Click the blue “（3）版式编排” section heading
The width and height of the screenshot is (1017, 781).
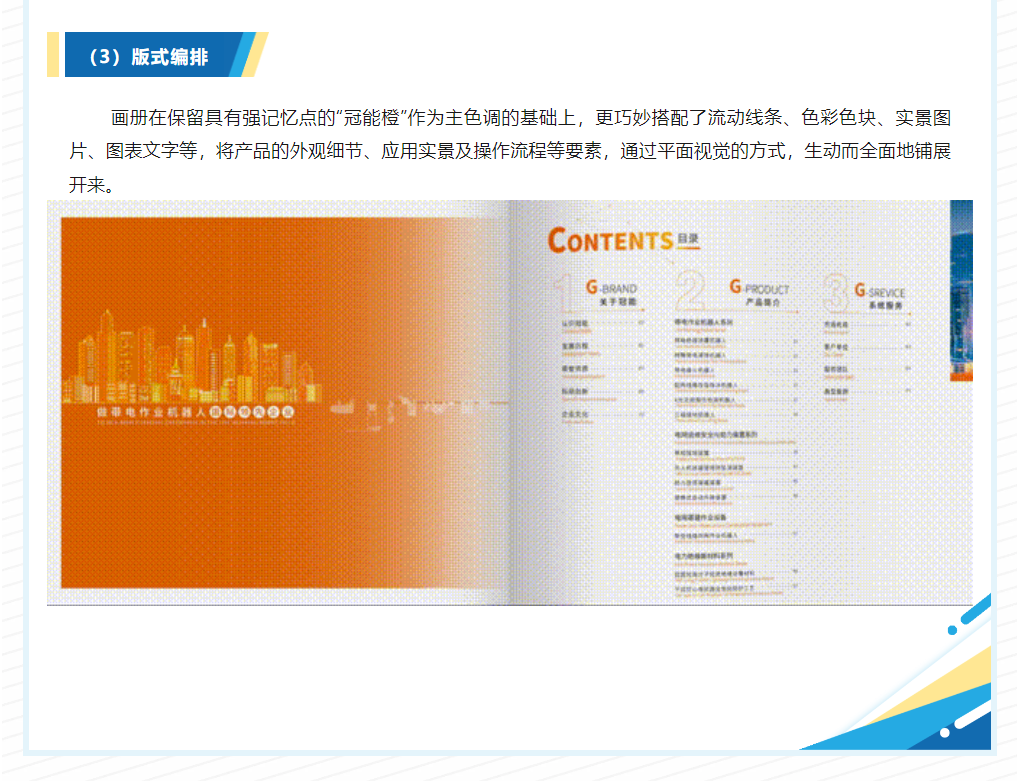point(148,56)
